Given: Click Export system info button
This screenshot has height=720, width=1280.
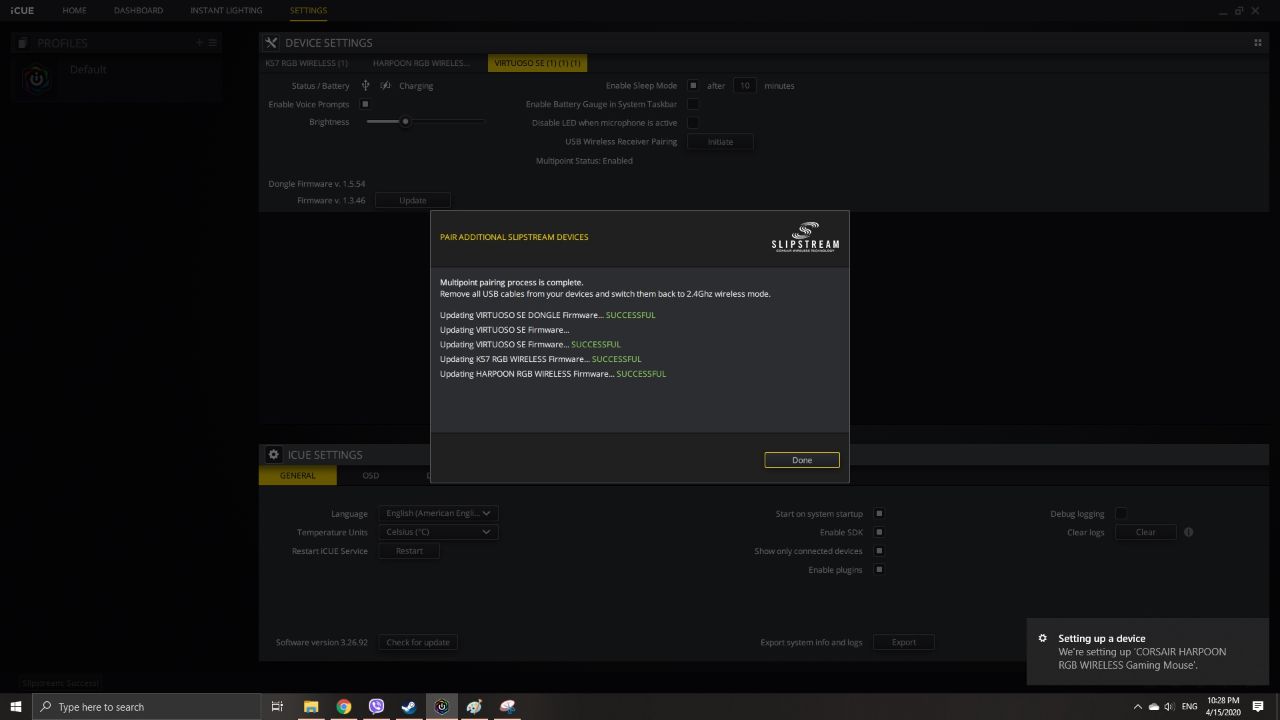Looking at the screenshot, I should 904,642.
